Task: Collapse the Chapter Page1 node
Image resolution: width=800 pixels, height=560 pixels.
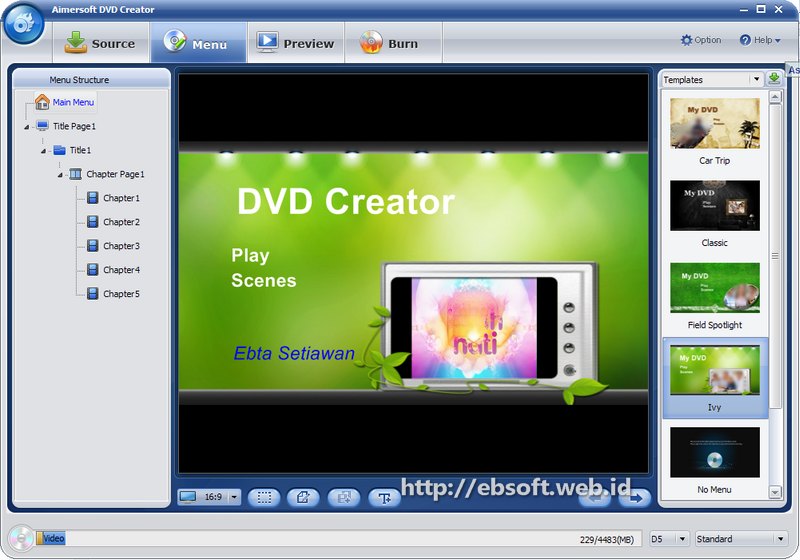Action: pos(60,175)
